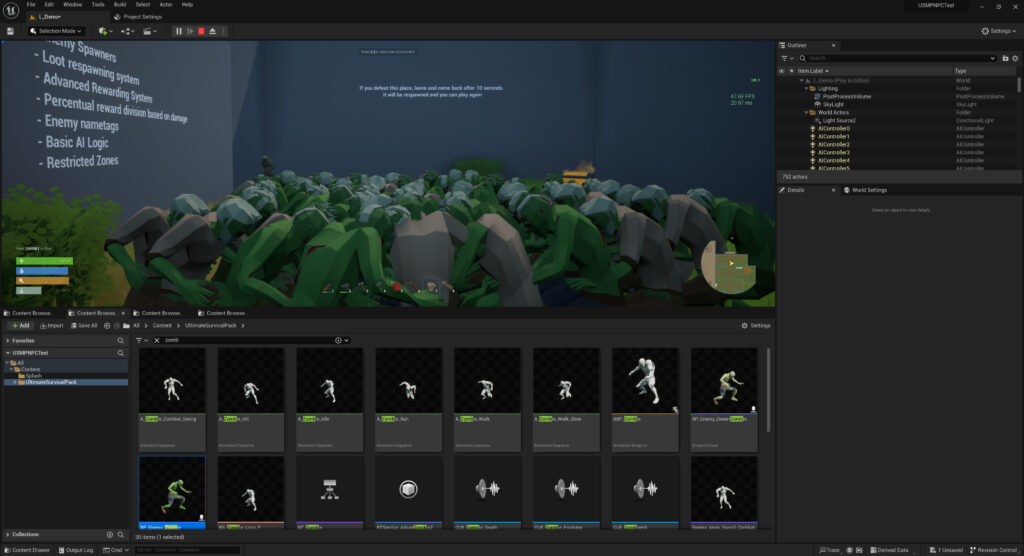1024x556 pixels.
Task: Open the Actor menu
Action: tap(166, 5)
